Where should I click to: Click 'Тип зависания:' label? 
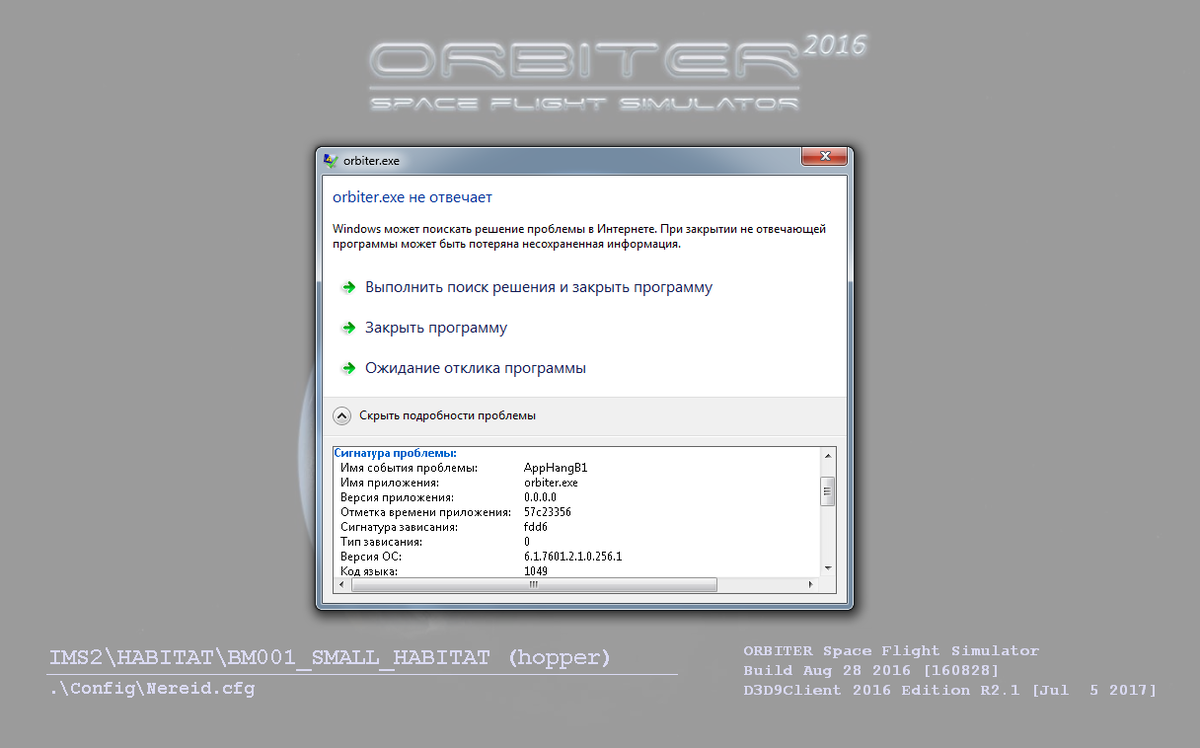(x=379, y=541)
